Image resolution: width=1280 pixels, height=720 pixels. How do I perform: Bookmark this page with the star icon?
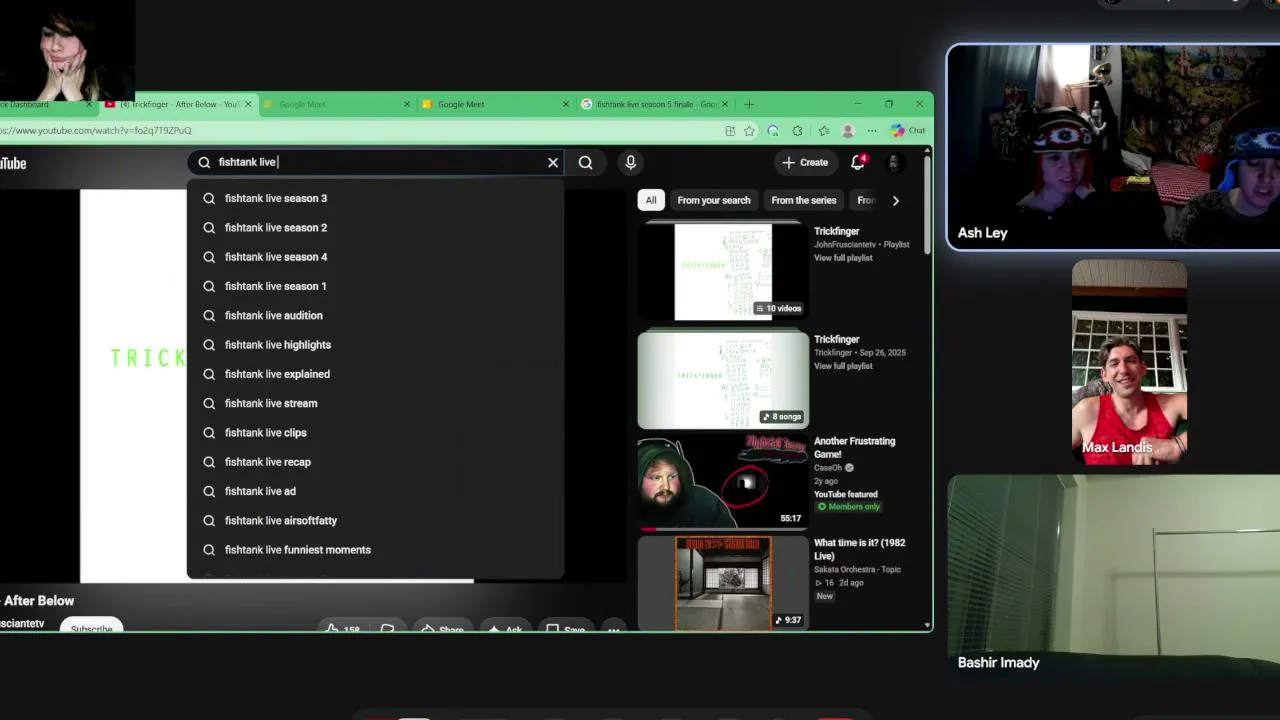(749, 131)
